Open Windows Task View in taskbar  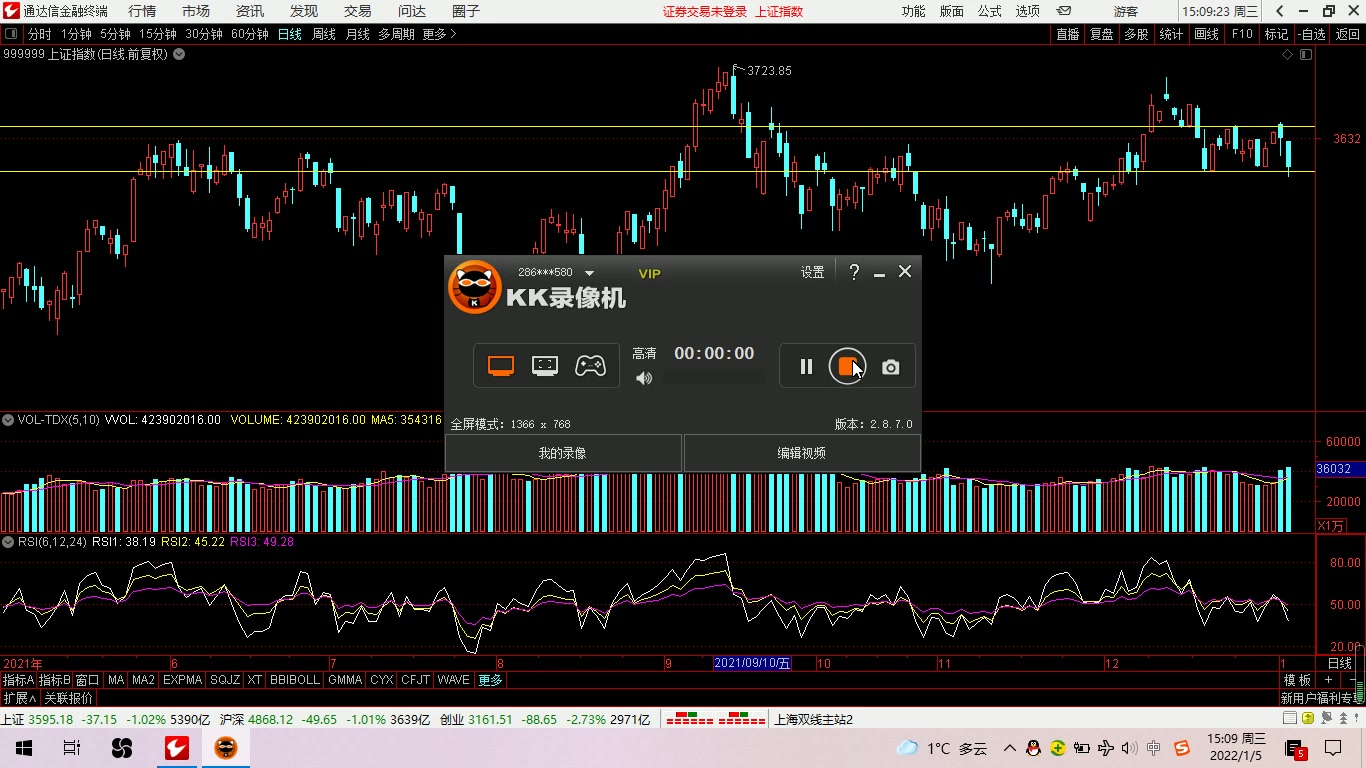click(x=71, y=748)
